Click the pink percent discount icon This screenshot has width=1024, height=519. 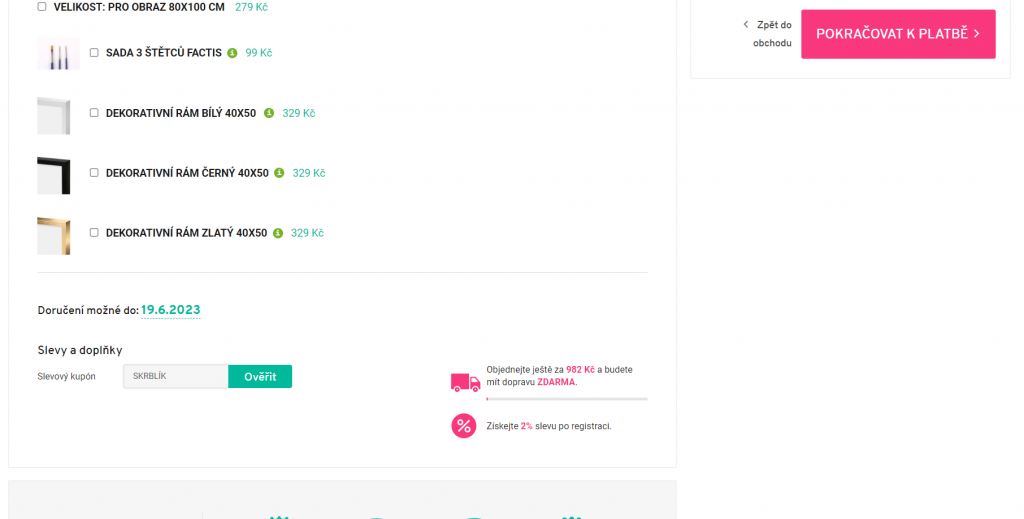[x=464, y=426]
